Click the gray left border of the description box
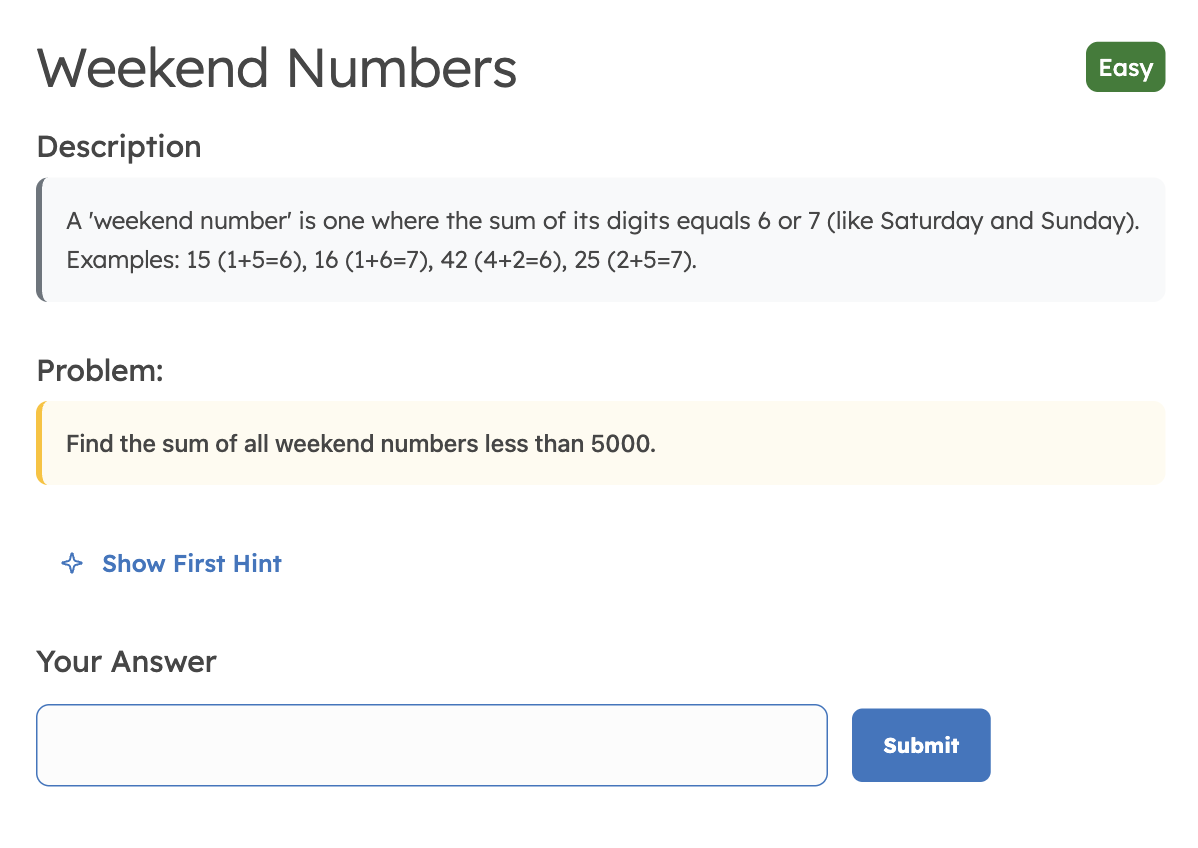Image resolution: width=1198 pixels, height=848 pixels. 40,240
